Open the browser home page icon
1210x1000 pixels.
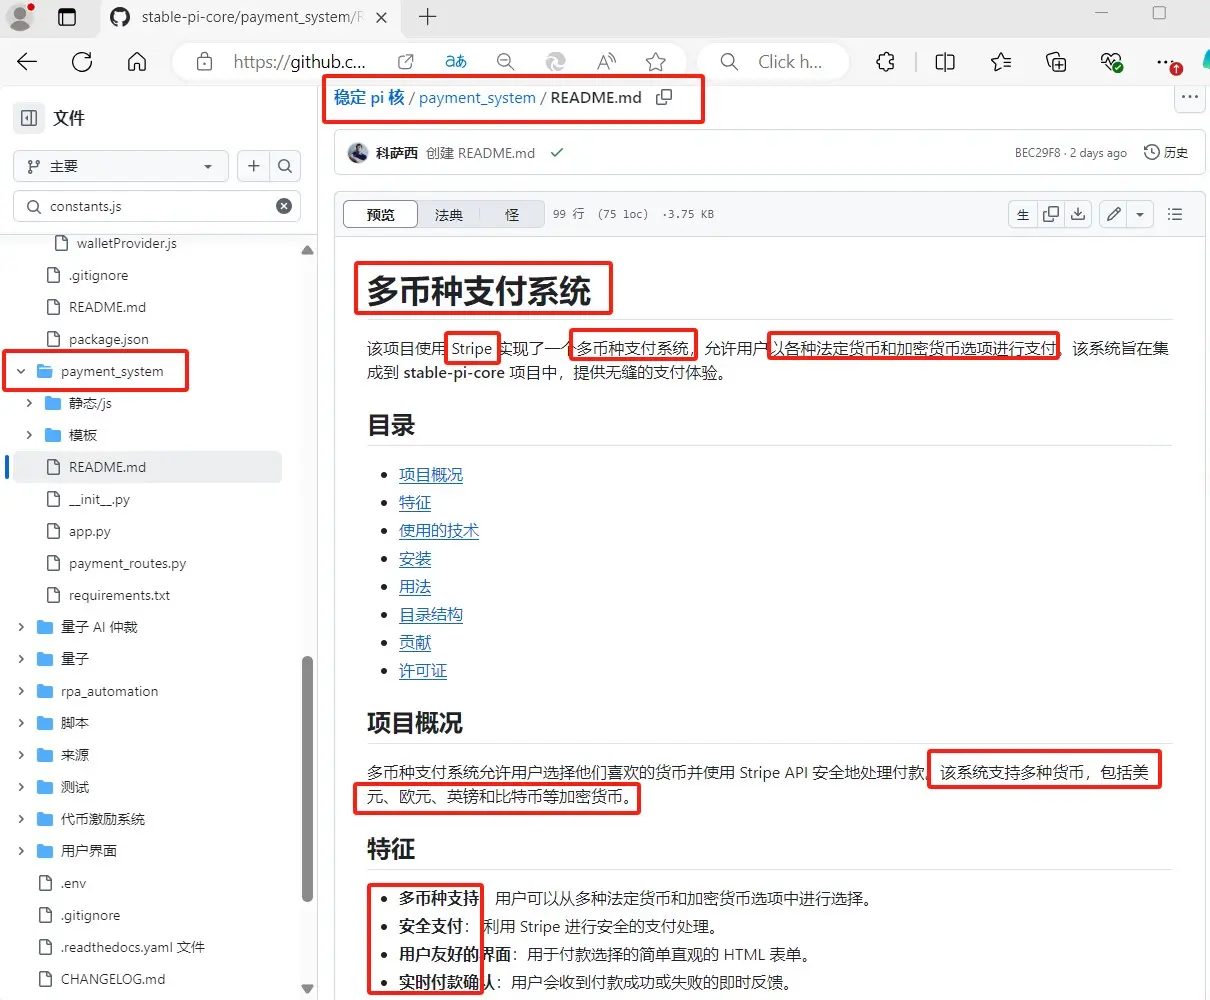(x=137, y=62)
